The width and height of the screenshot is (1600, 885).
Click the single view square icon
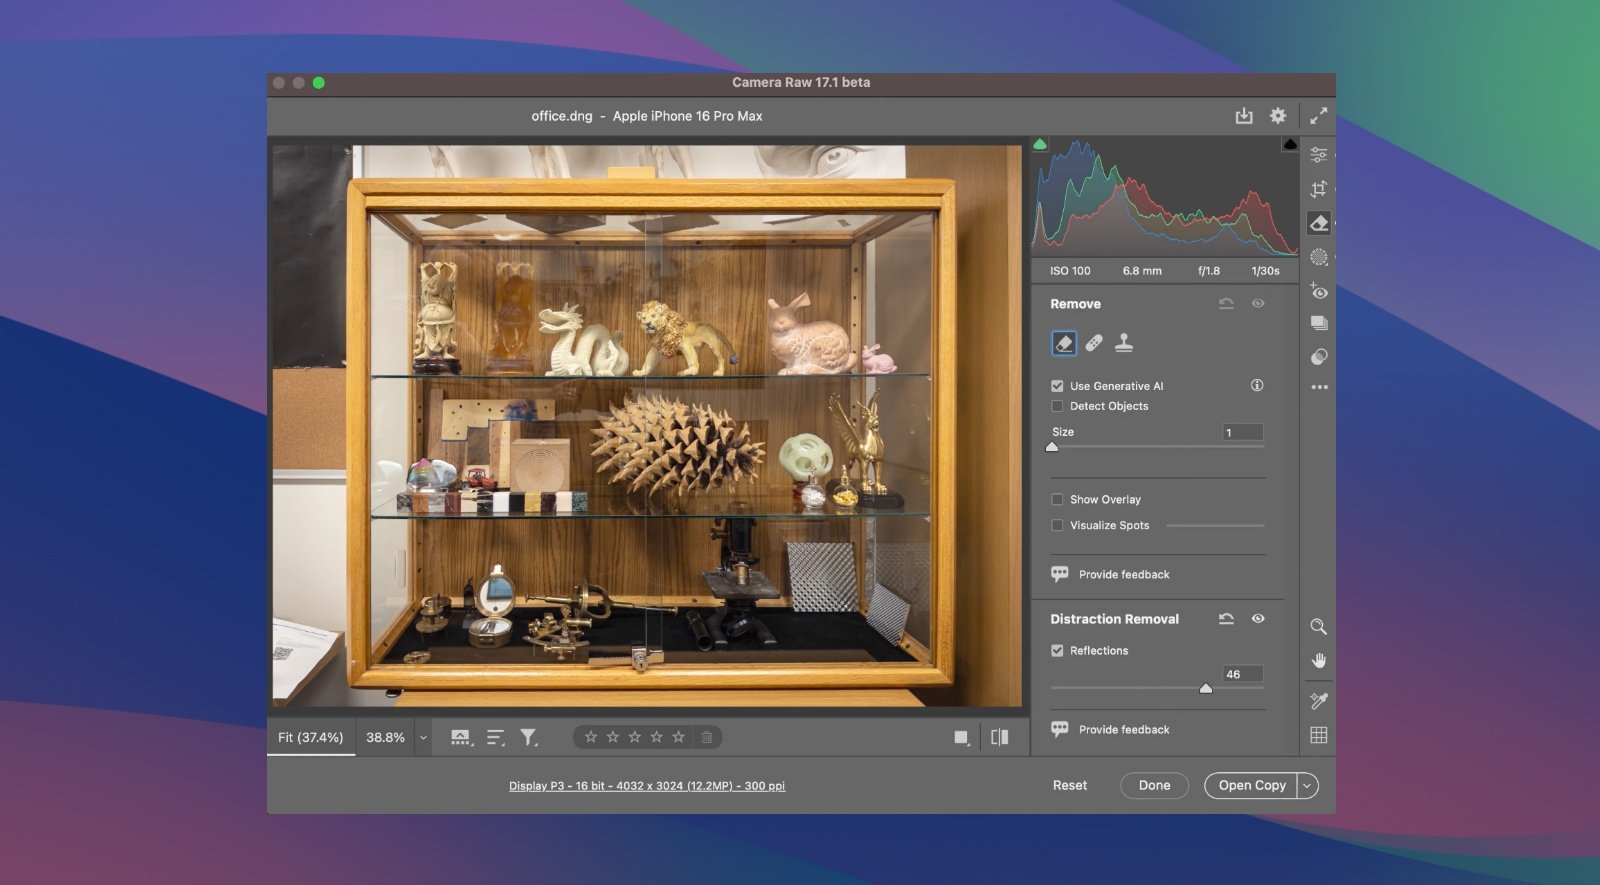[x=961, y=738]
